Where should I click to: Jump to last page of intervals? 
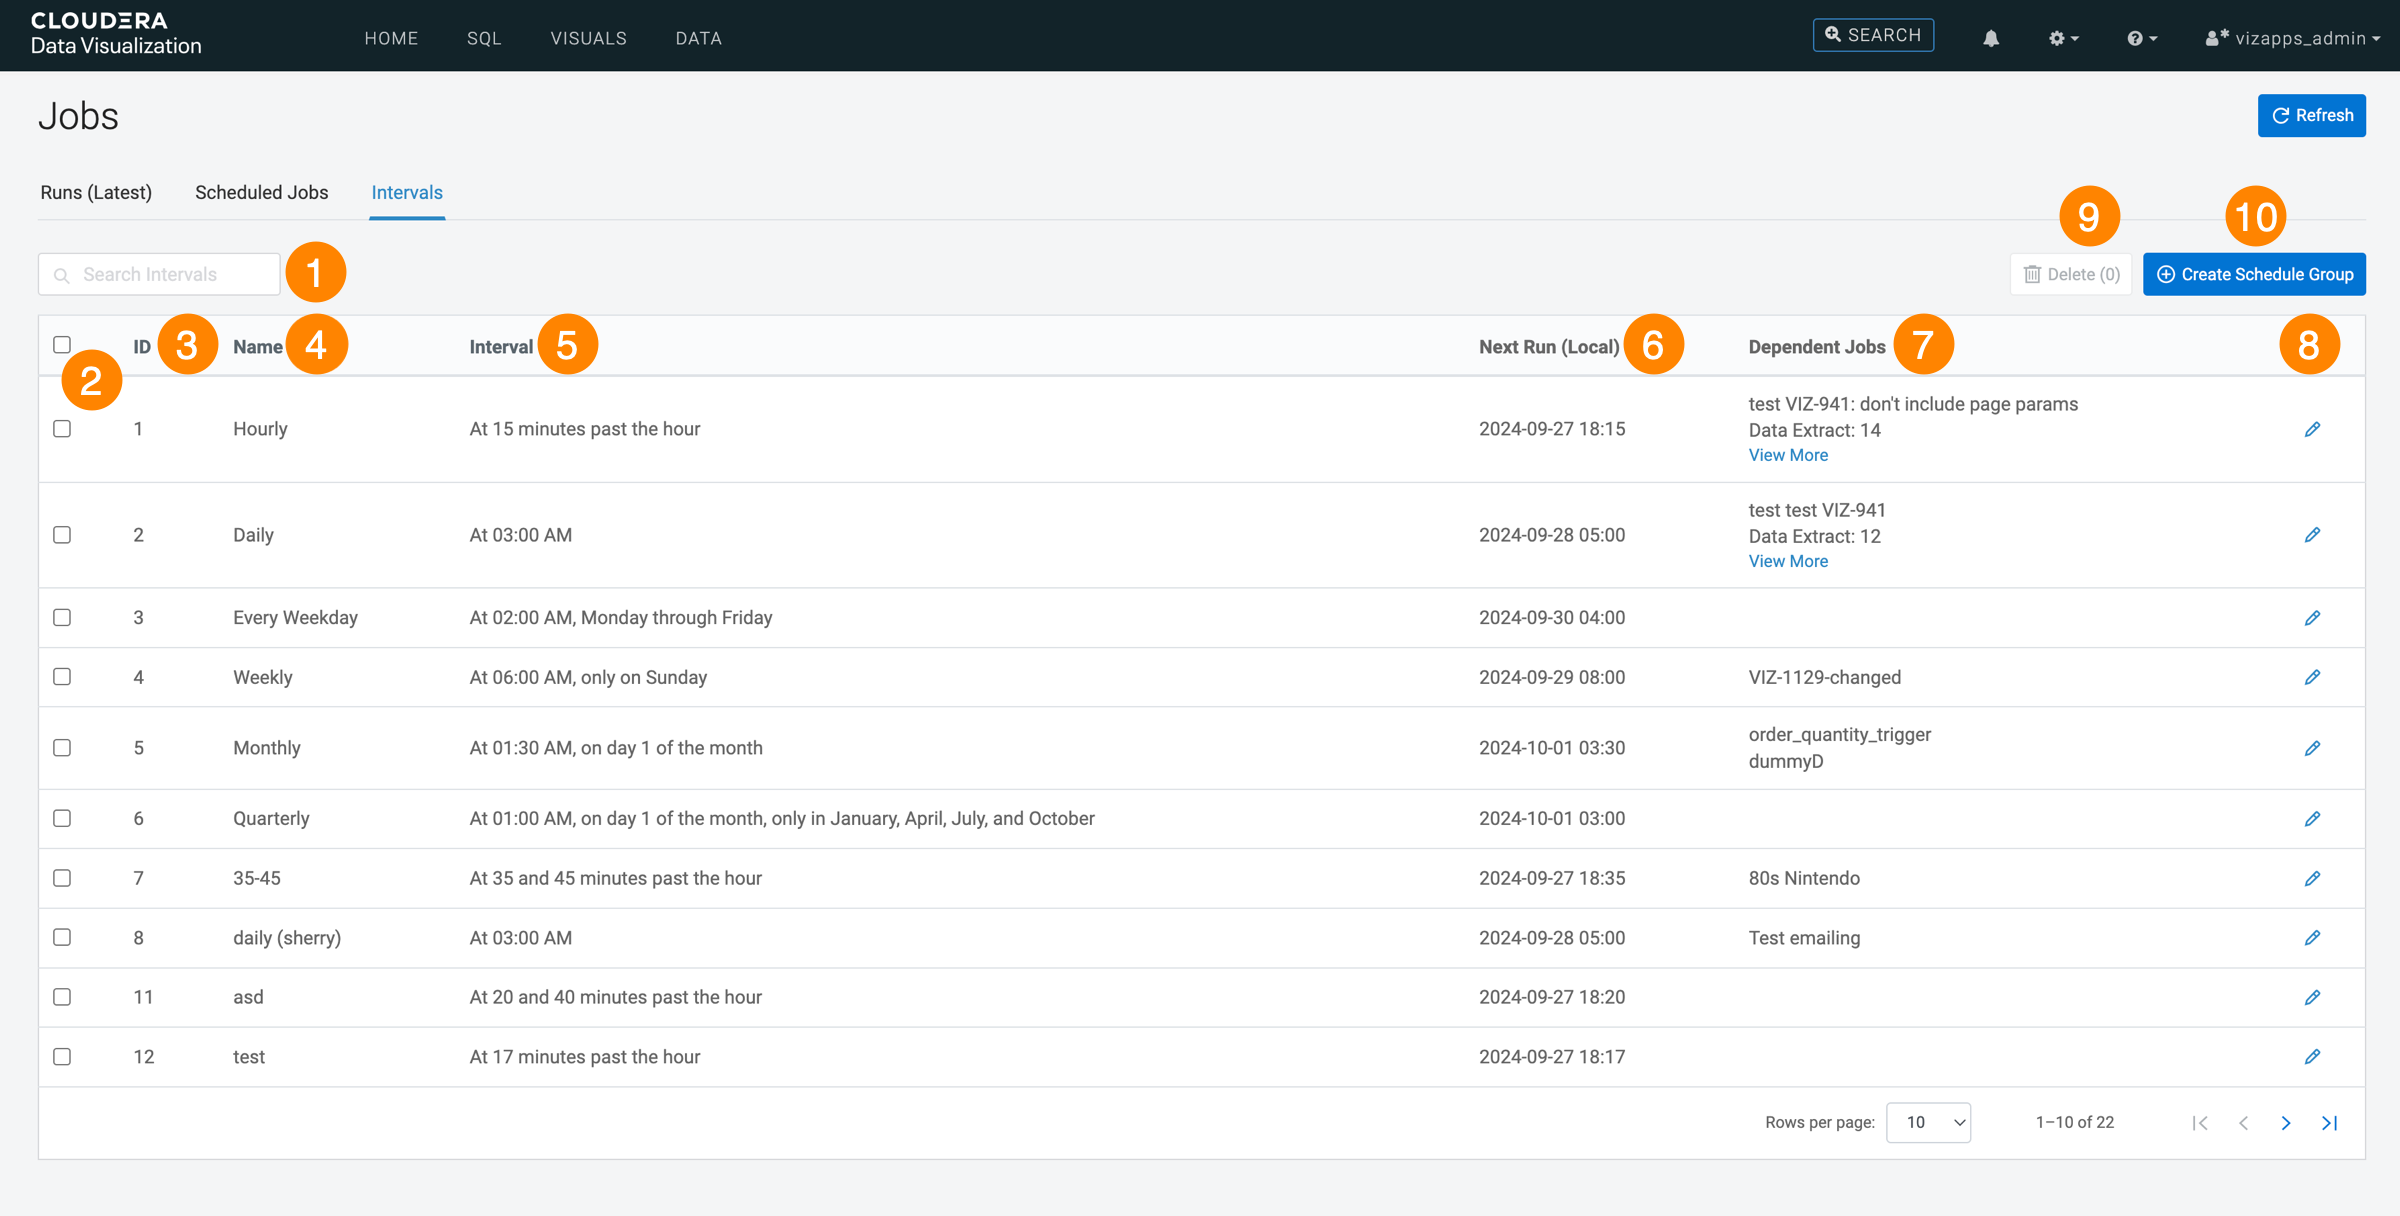(x=2329, y=1123)
